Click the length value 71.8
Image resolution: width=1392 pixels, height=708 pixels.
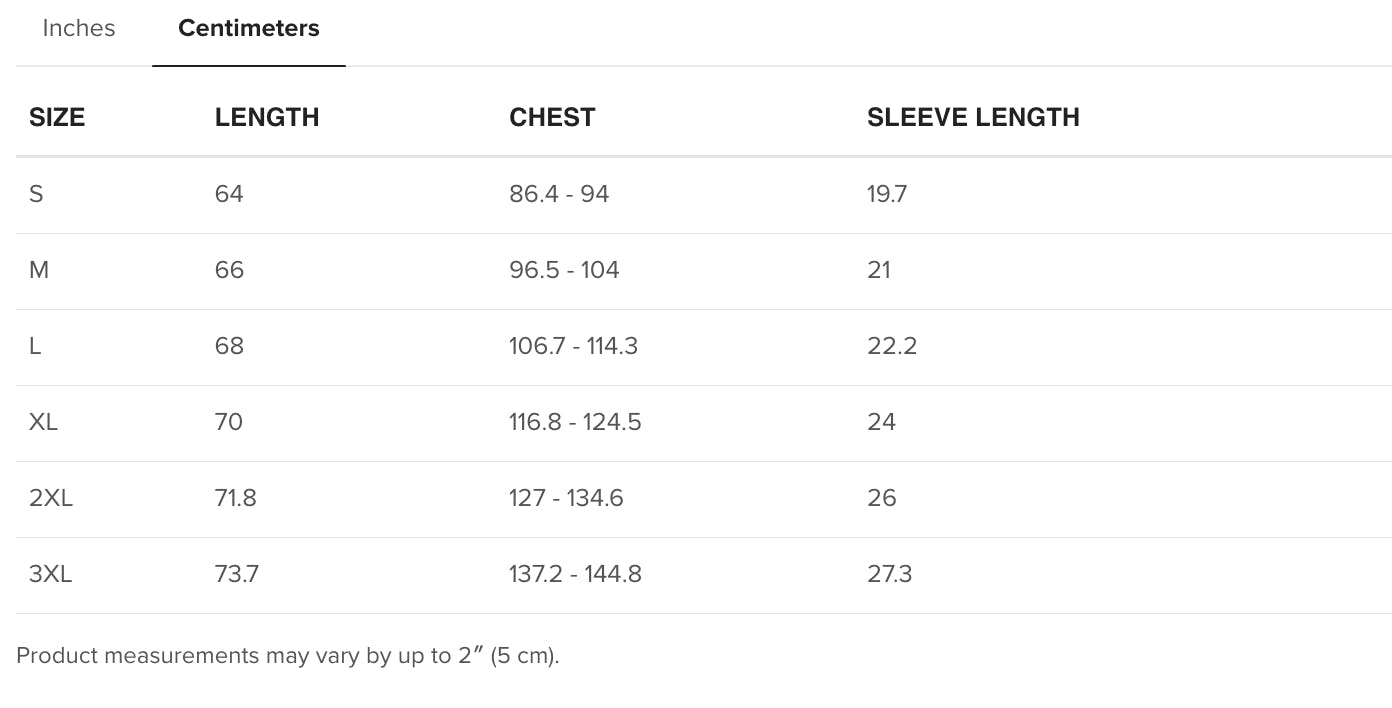pyautogui.click(x=236, y=498)
